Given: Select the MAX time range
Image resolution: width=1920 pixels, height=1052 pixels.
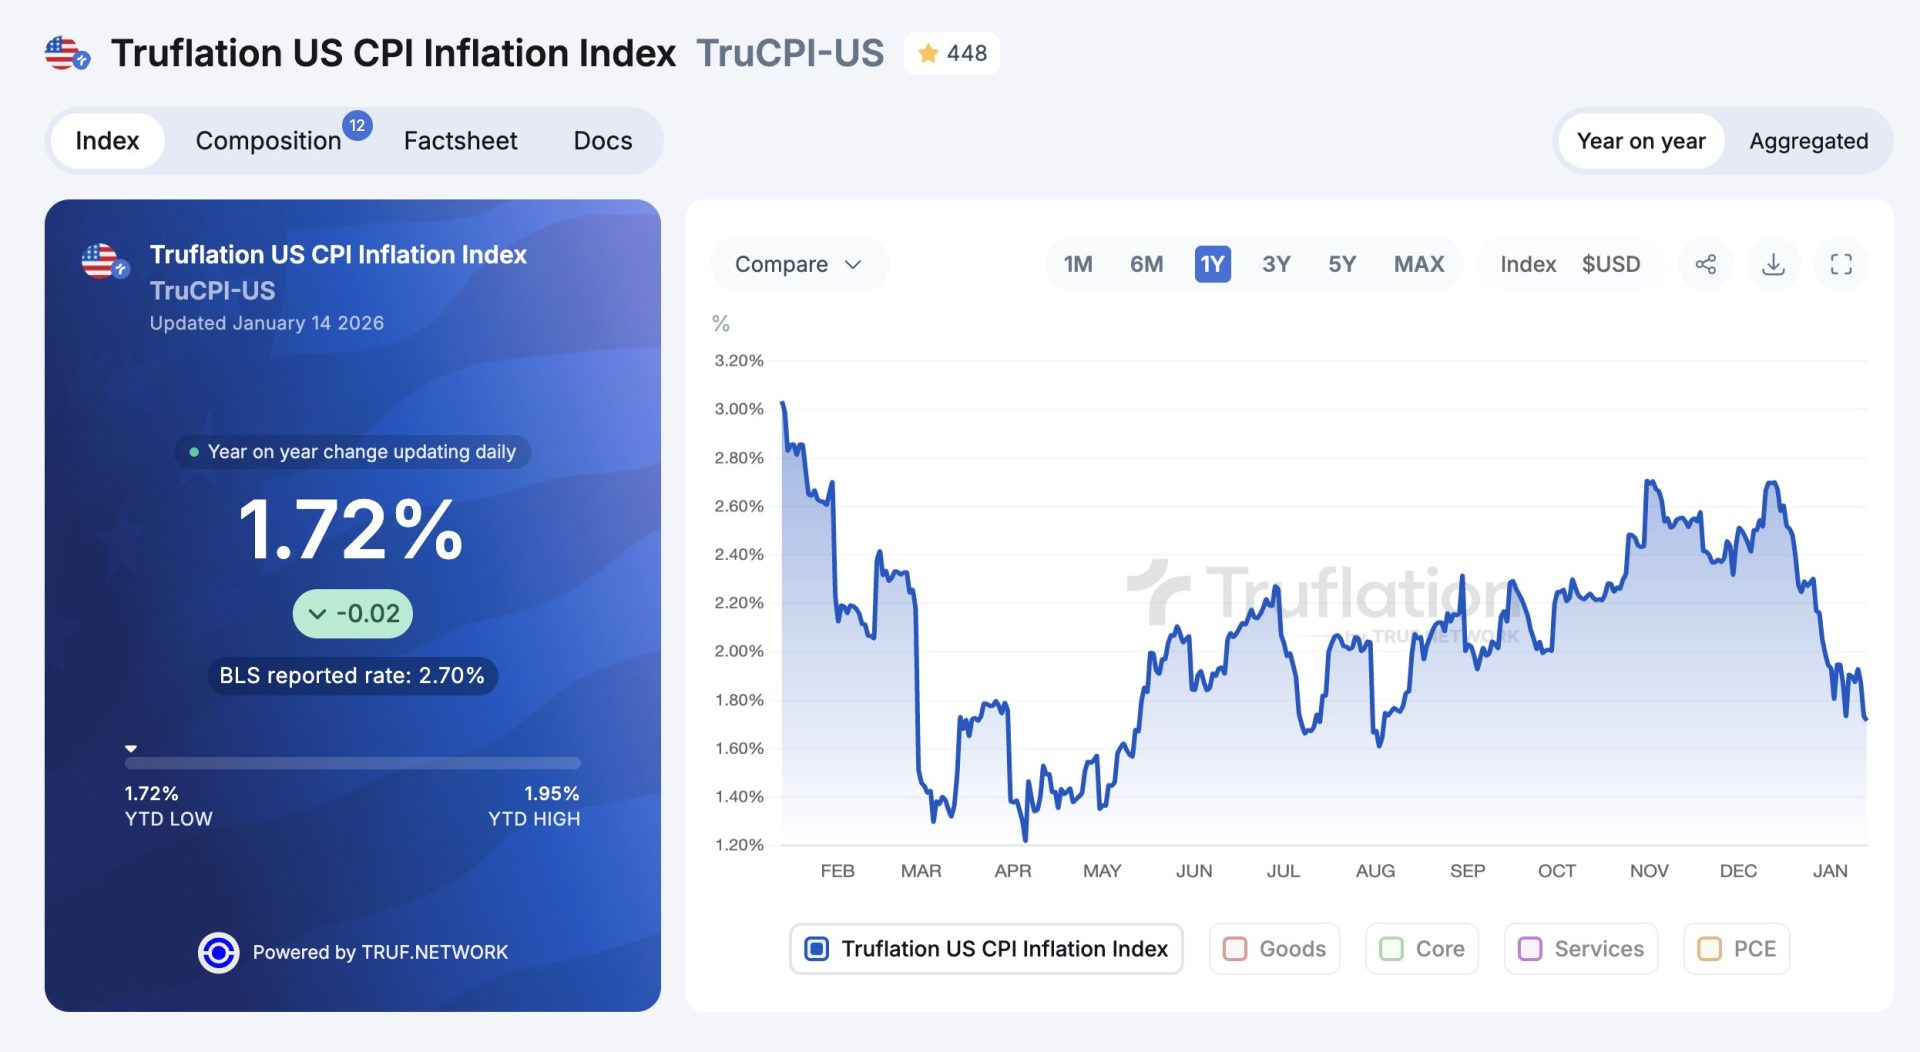Looking at the screenshot, I should (1418, 264).
